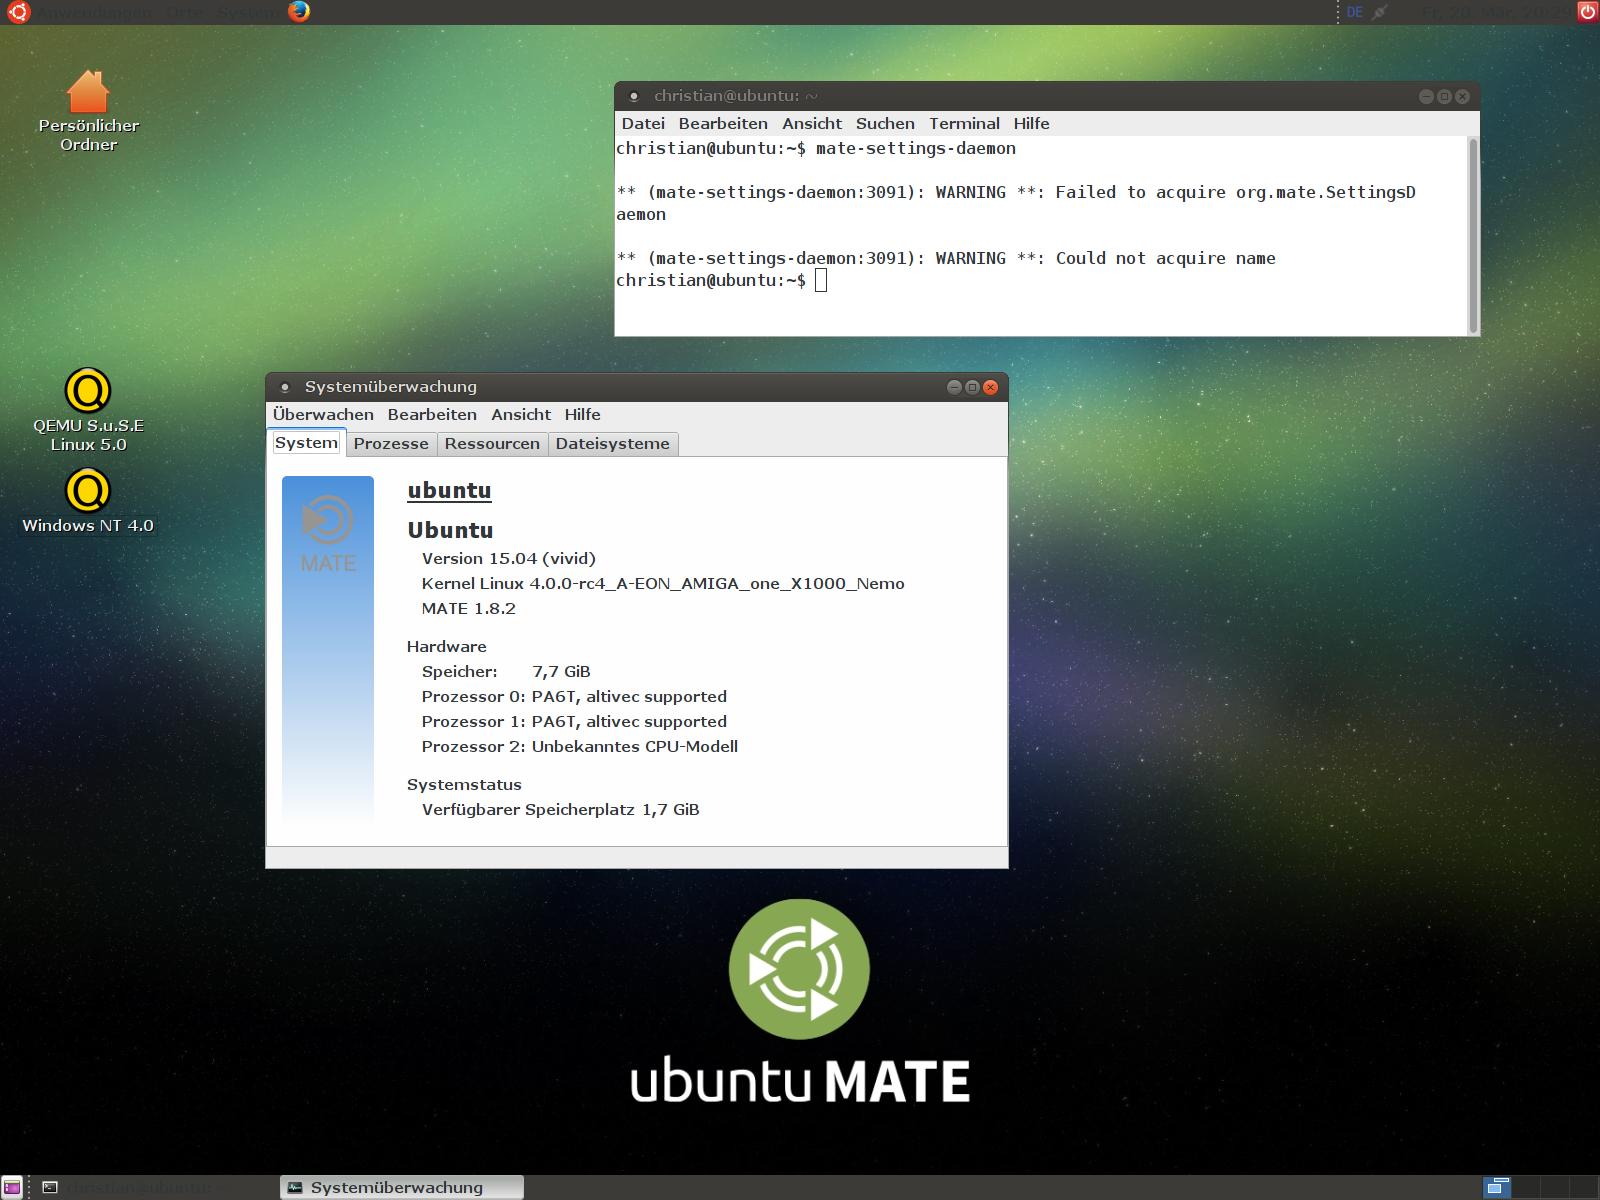Switch to the Prozesse tab
This screenshot has height=1200, width=1600.
(x=391, y=443)
